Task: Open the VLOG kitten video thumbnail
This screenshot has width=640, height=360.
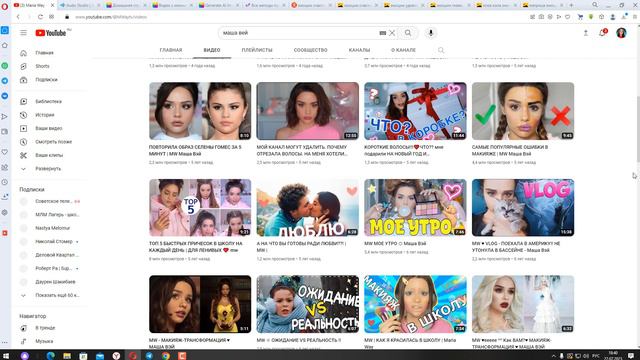Action: click(x=523, y=207)
